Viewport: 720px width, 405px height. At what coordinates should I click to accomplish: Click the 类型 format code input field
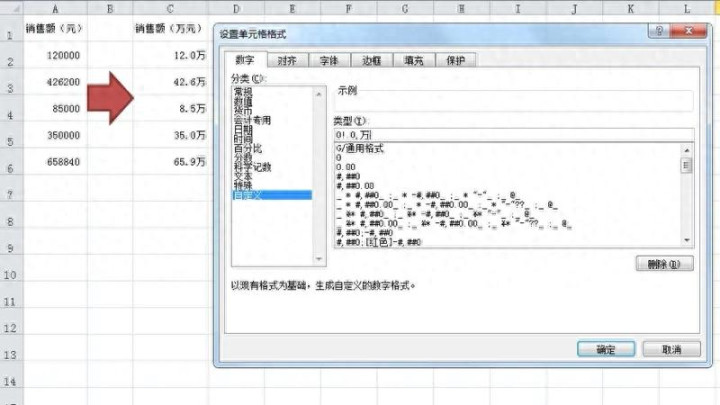tap(513, 135)
